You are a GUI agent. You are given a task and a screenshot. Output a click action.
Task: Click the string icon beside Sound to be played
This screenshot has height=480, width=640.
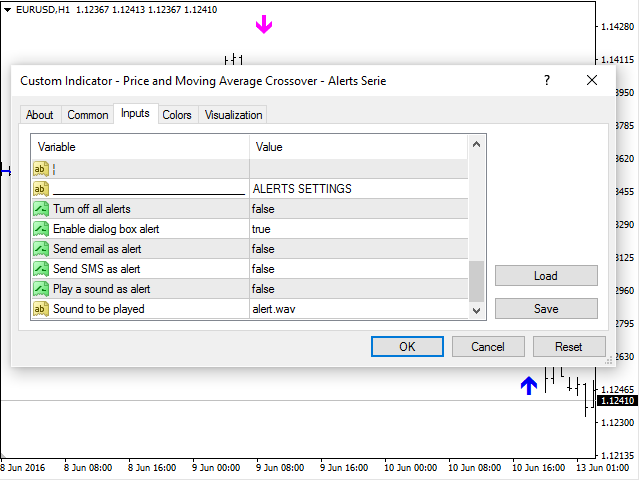[41, 309]
